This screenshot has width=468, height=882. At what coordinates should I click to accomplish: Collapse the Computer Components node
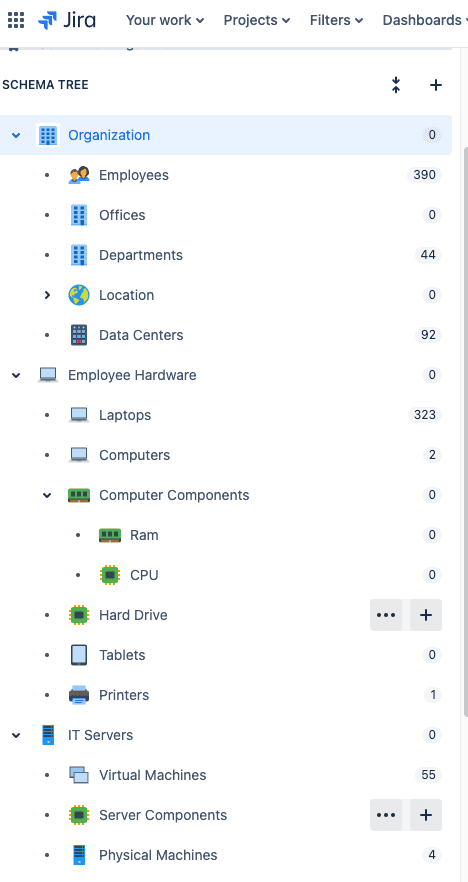47,495
